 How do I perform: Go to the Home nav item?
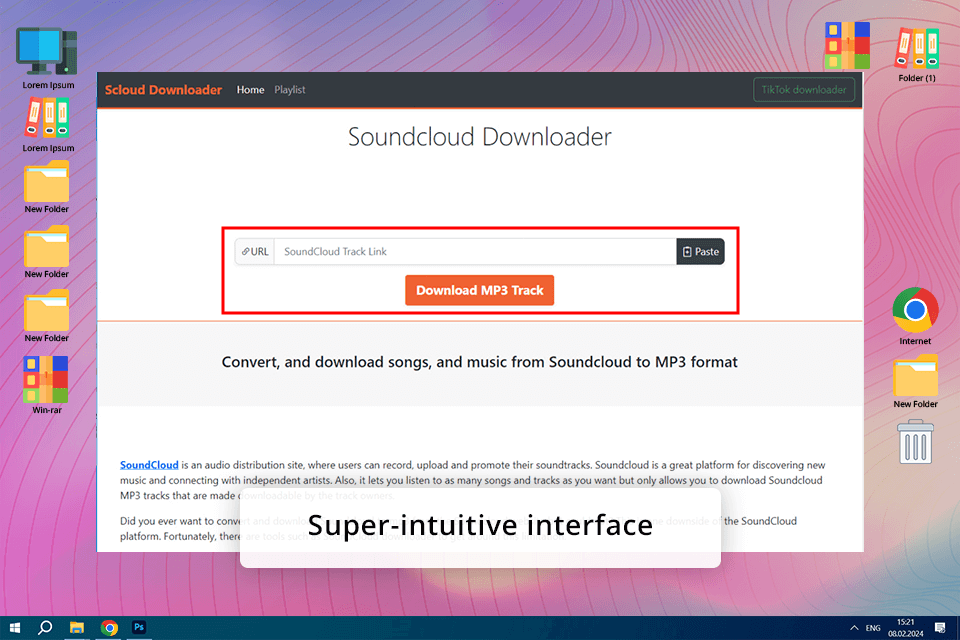[x=250, y=89]
